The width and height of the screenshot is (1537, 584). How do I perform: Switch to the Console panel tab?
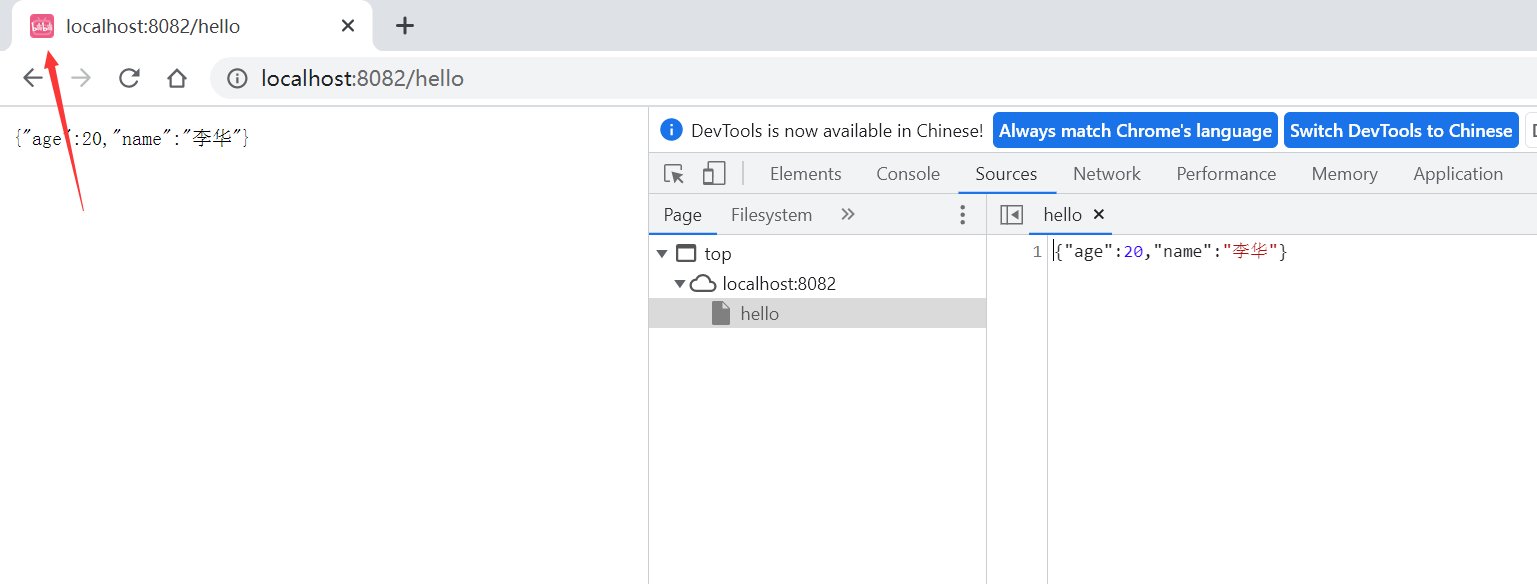[908, 174]
